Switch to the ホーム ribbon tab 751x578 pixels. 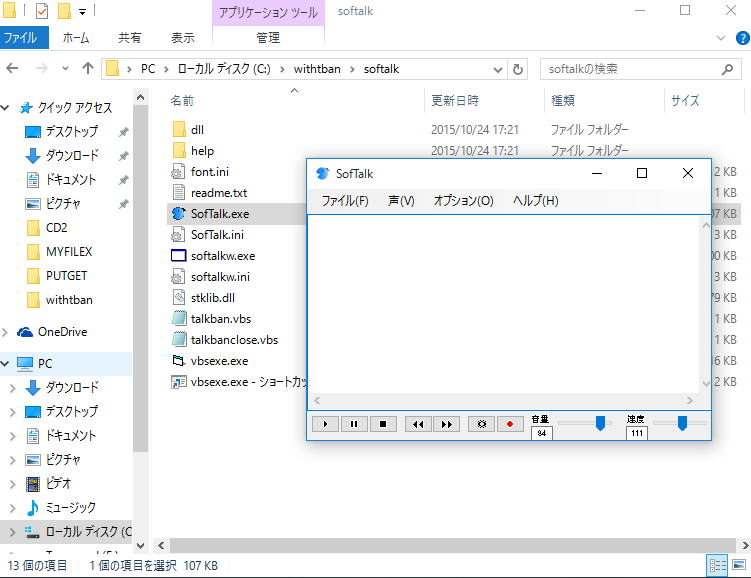(76, 38)
